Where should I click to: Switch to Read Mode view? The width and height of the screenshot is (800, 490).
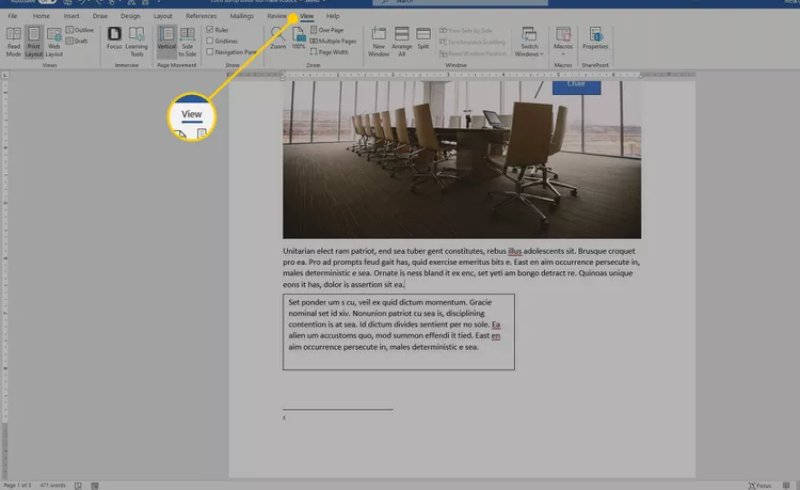[x=13, y=41]
